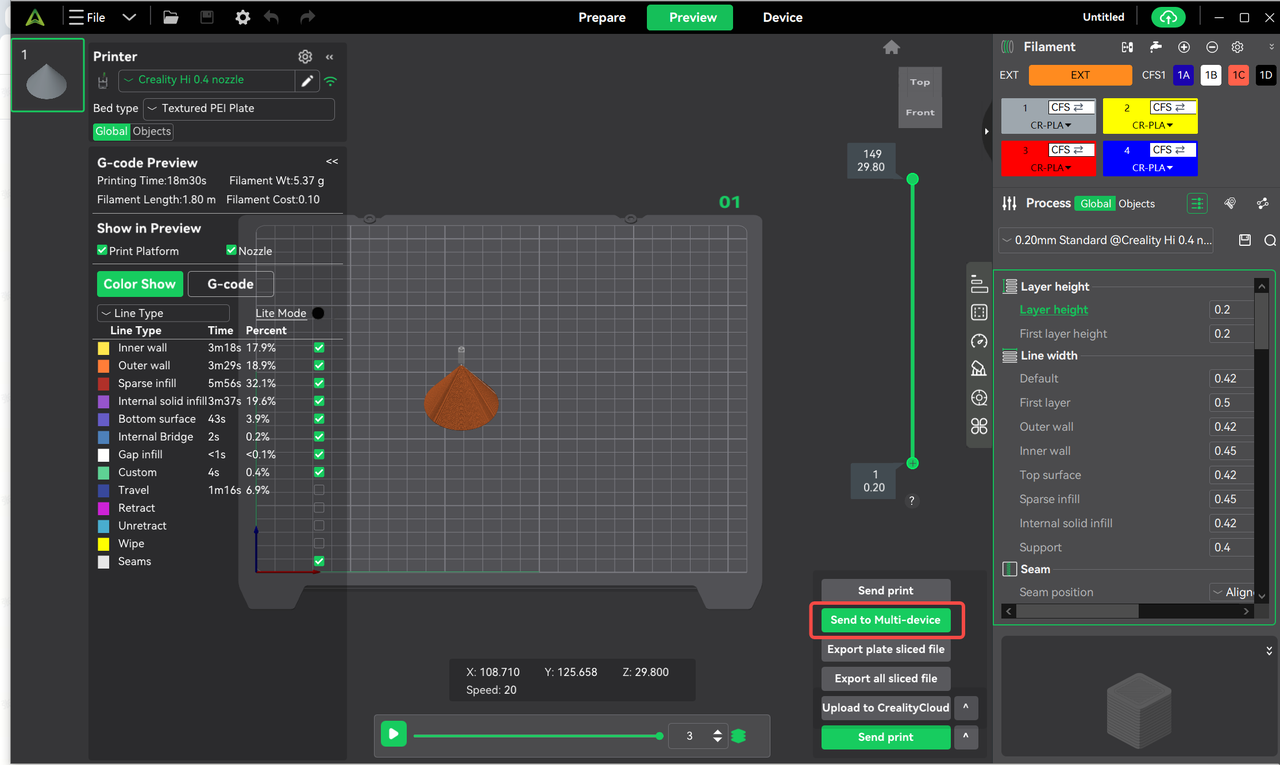Click the filament flushing faucet icon
This screenshot has height=765, width=1280.
click(1156, 47)
